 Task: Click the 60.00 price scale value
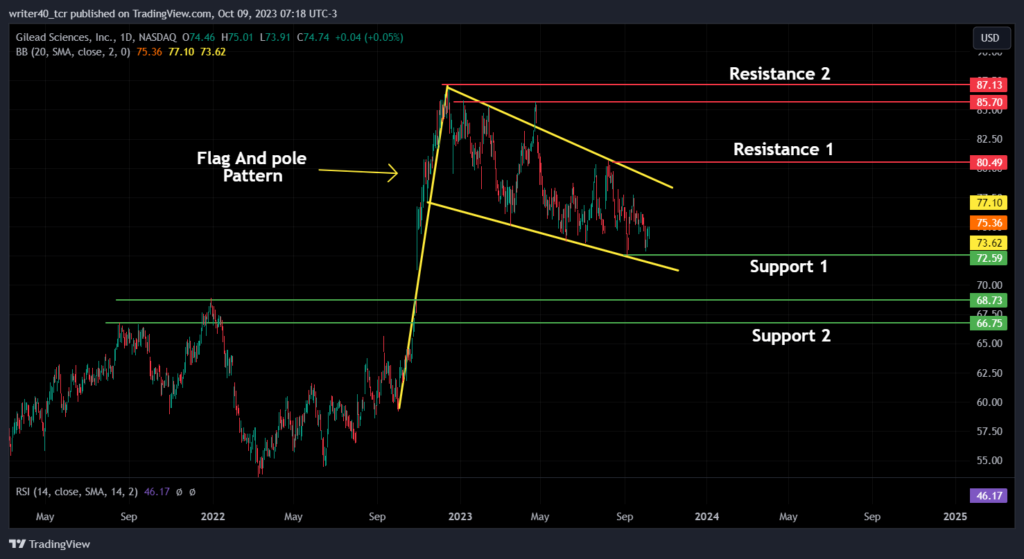(989, 402)
